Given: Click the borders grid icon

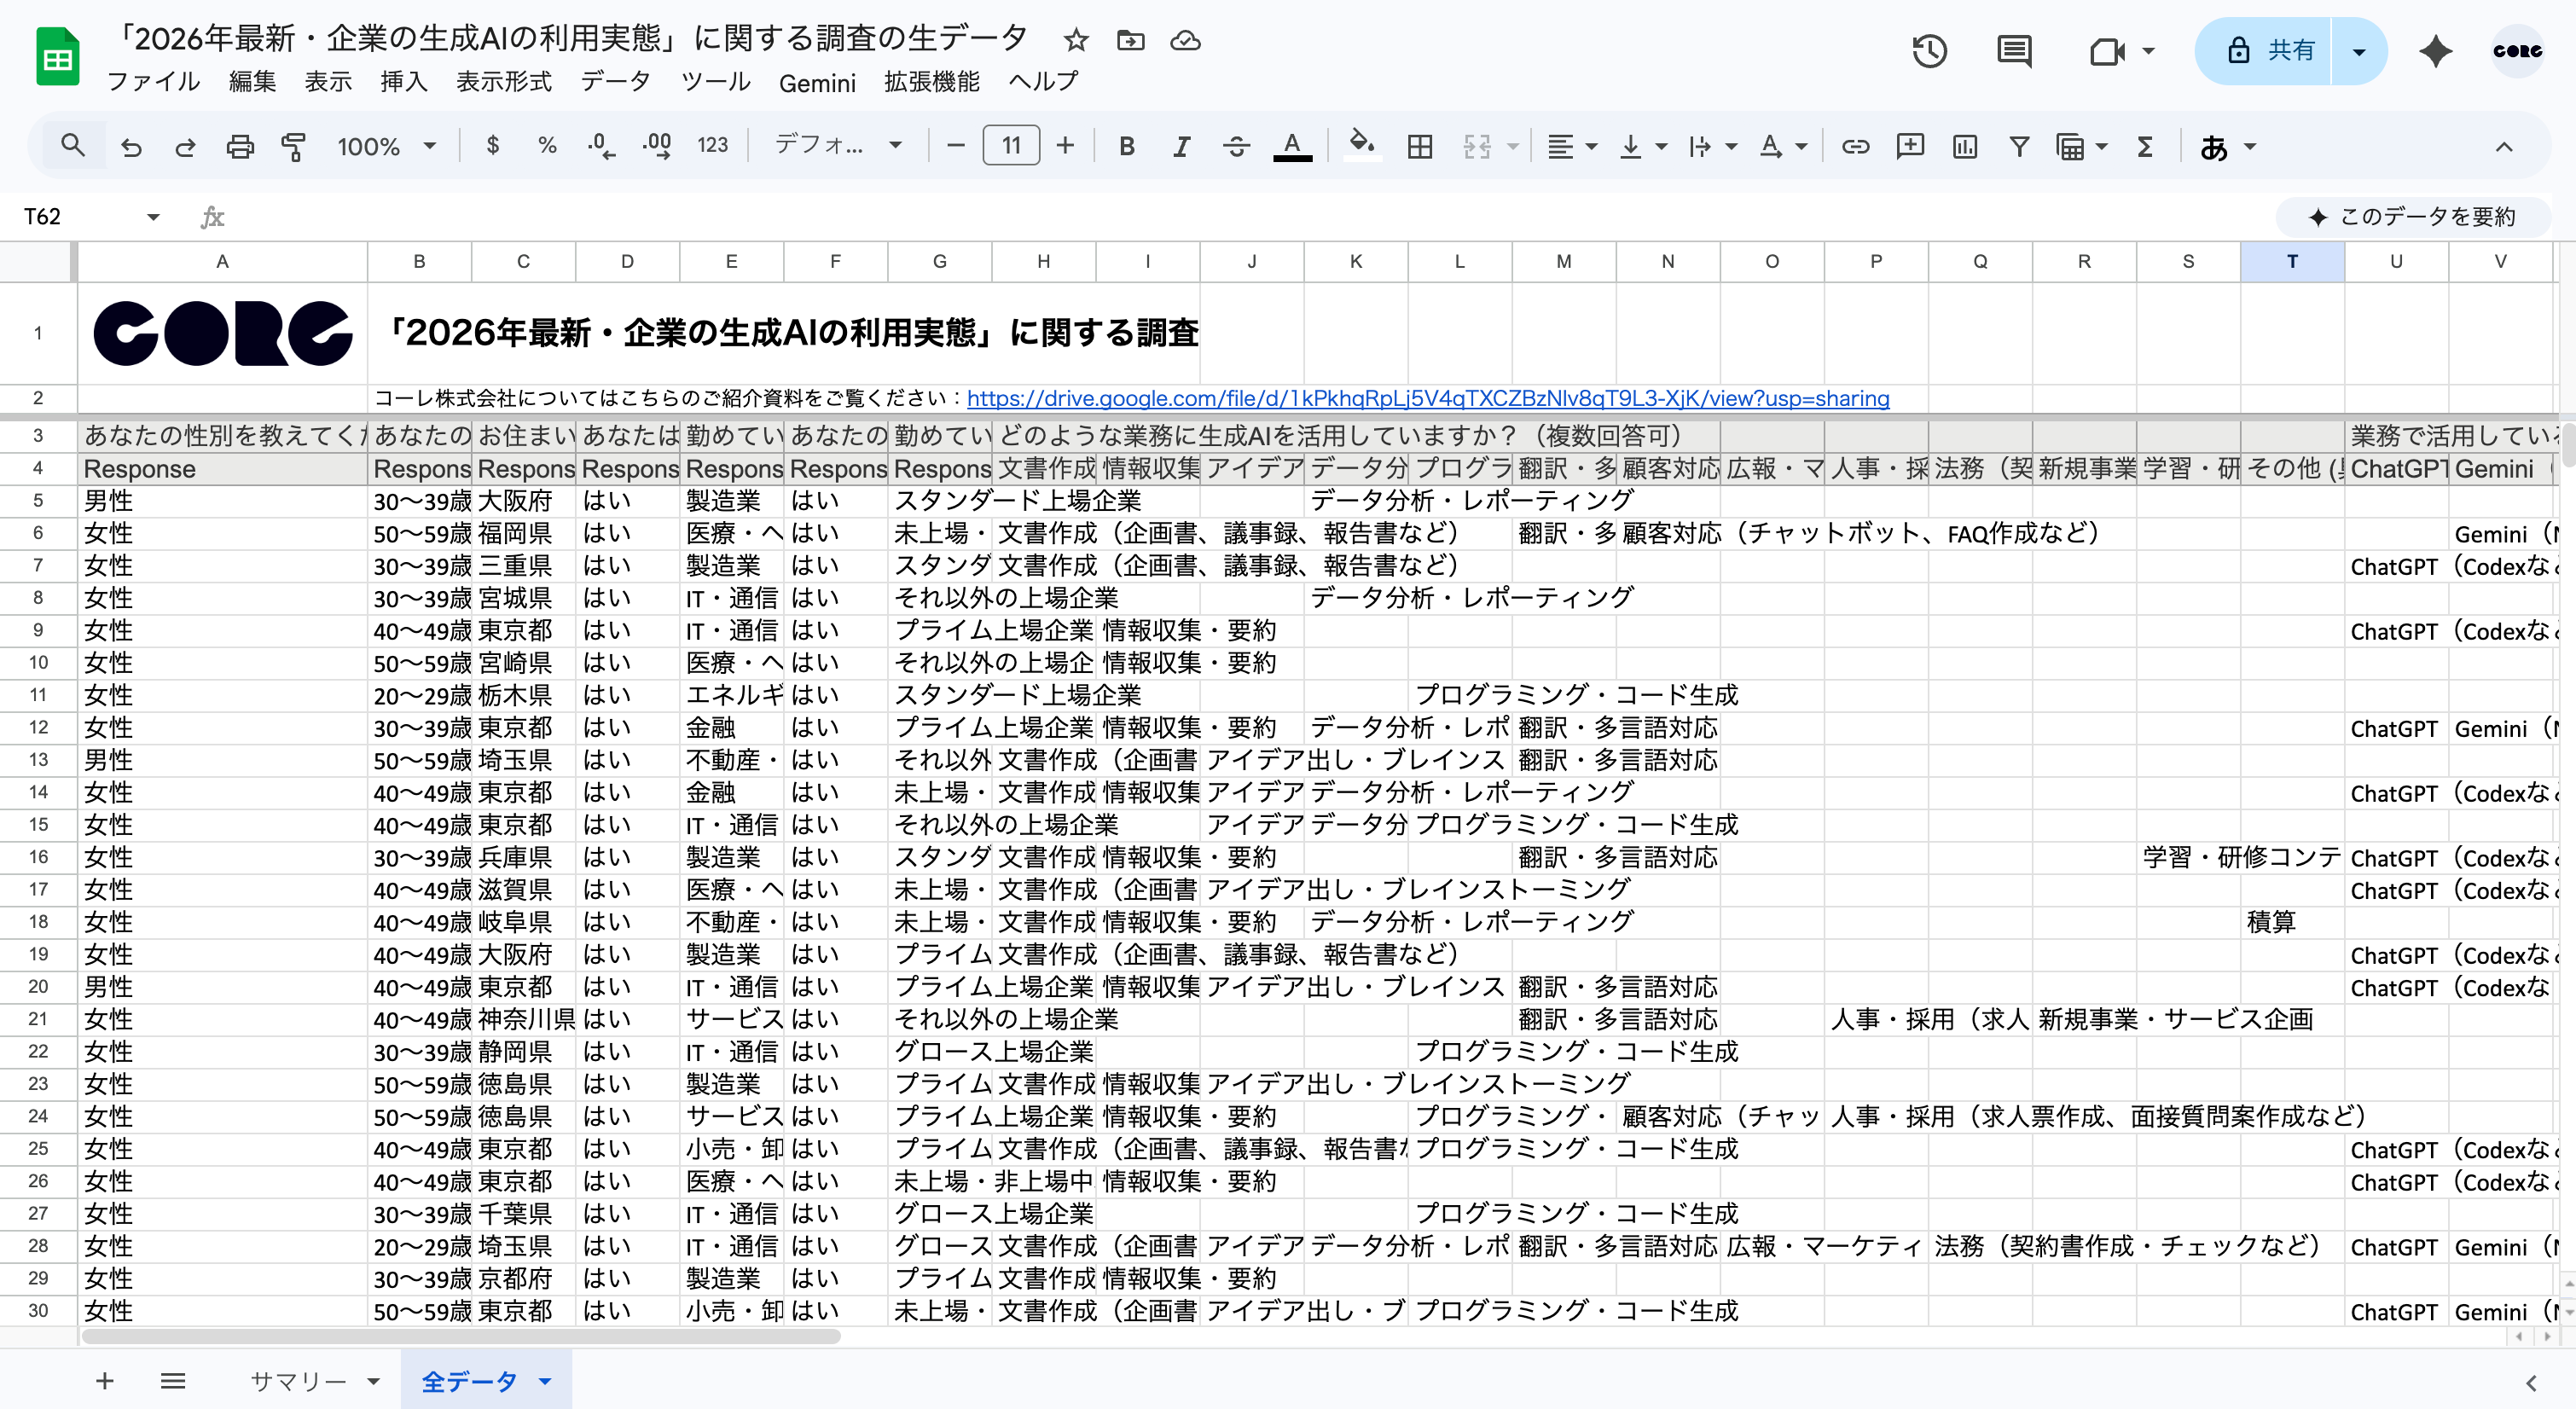Looking at the screenshot, I should [x=1419, y=147].
